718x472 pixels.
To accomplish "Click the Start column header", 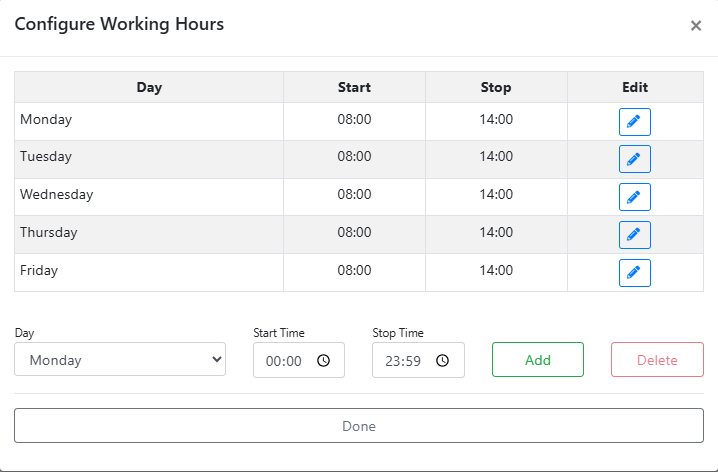I will tap(354, 87).
